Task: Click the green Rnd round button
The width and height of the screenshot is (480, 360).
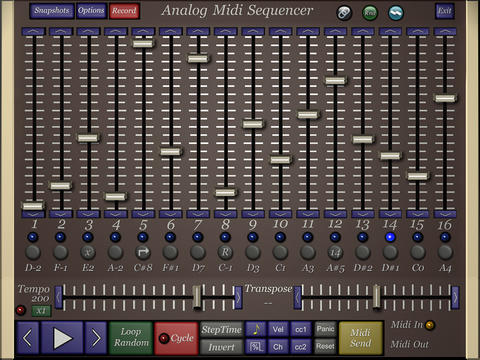Action: pyautogui.click(x=370, y=13)
